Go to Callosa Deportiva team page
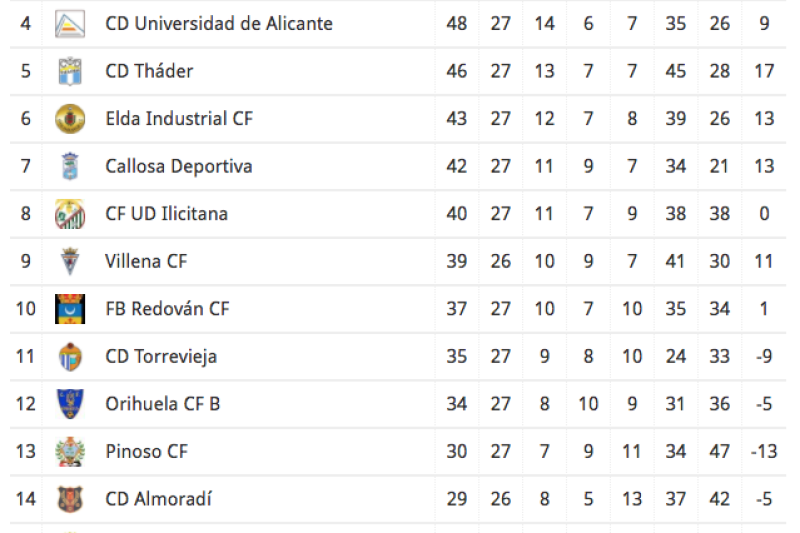This screenshot has width=800, height=533. 178,166
